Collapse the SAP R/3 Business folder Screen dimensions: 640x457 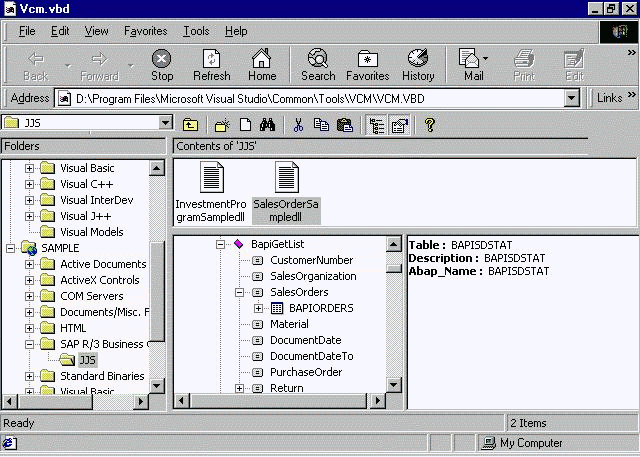point(29,344)
